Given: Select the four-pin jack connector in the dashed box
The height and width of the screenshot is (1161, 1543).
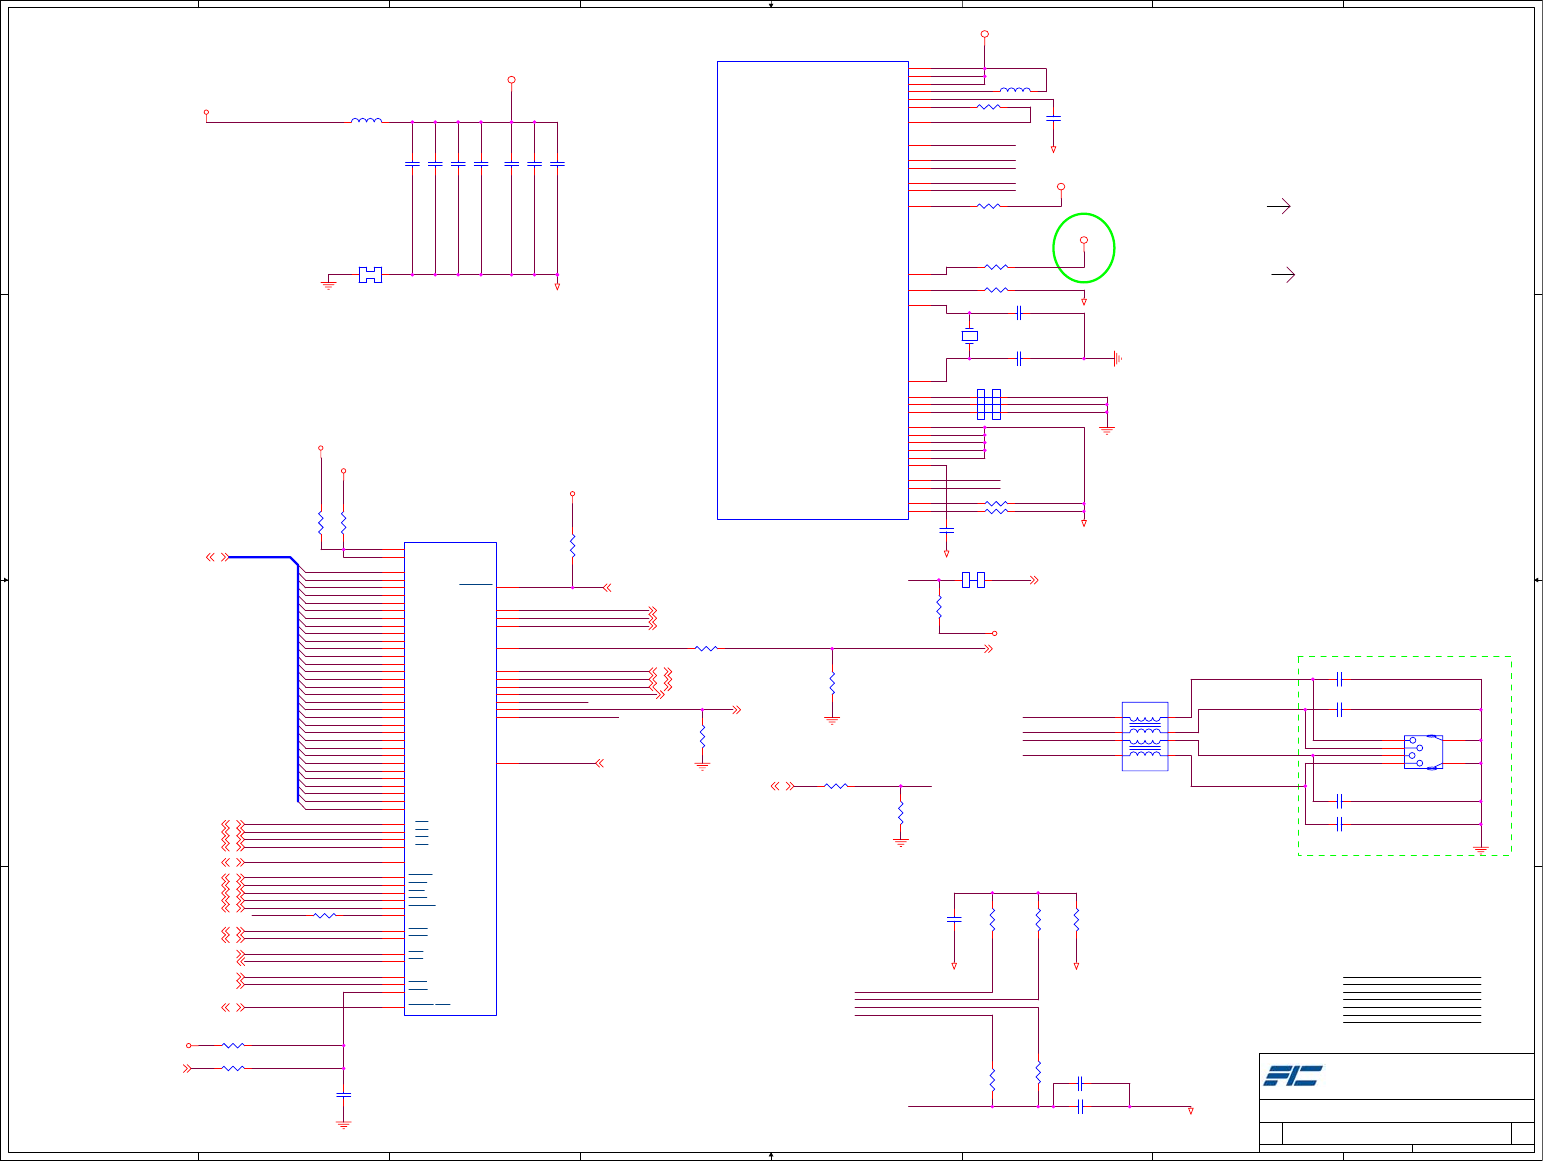Looking at the screenshot, I should (x=1423, y=752).
